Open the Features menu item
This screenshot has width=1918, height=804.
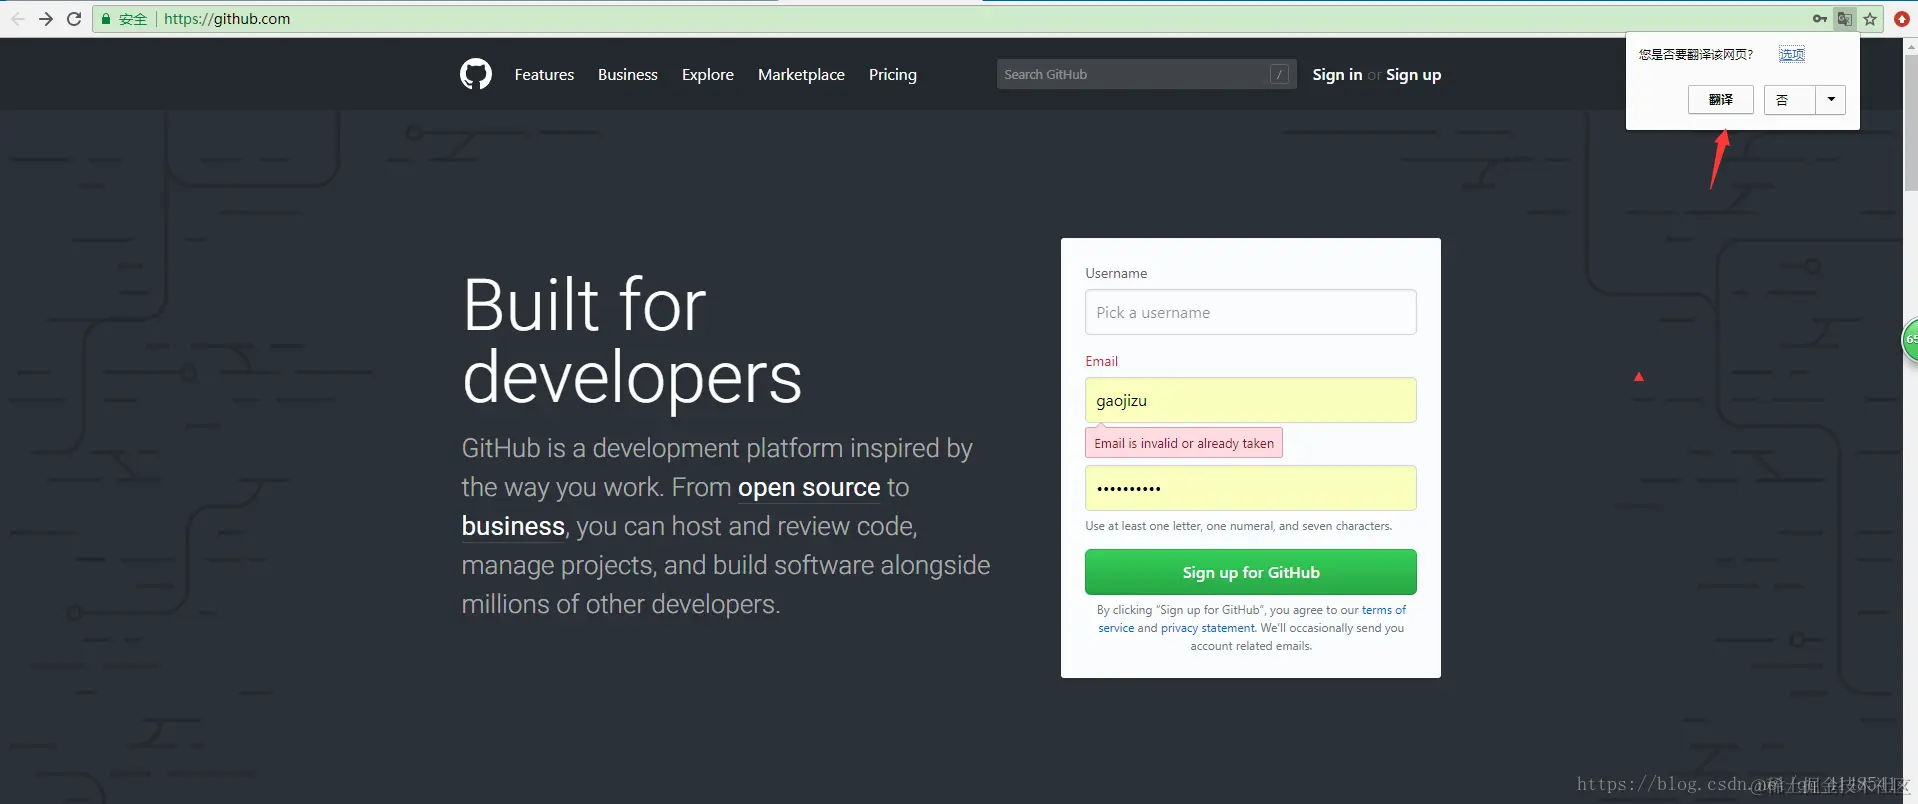pyautogui.click(x=544, y=75)
